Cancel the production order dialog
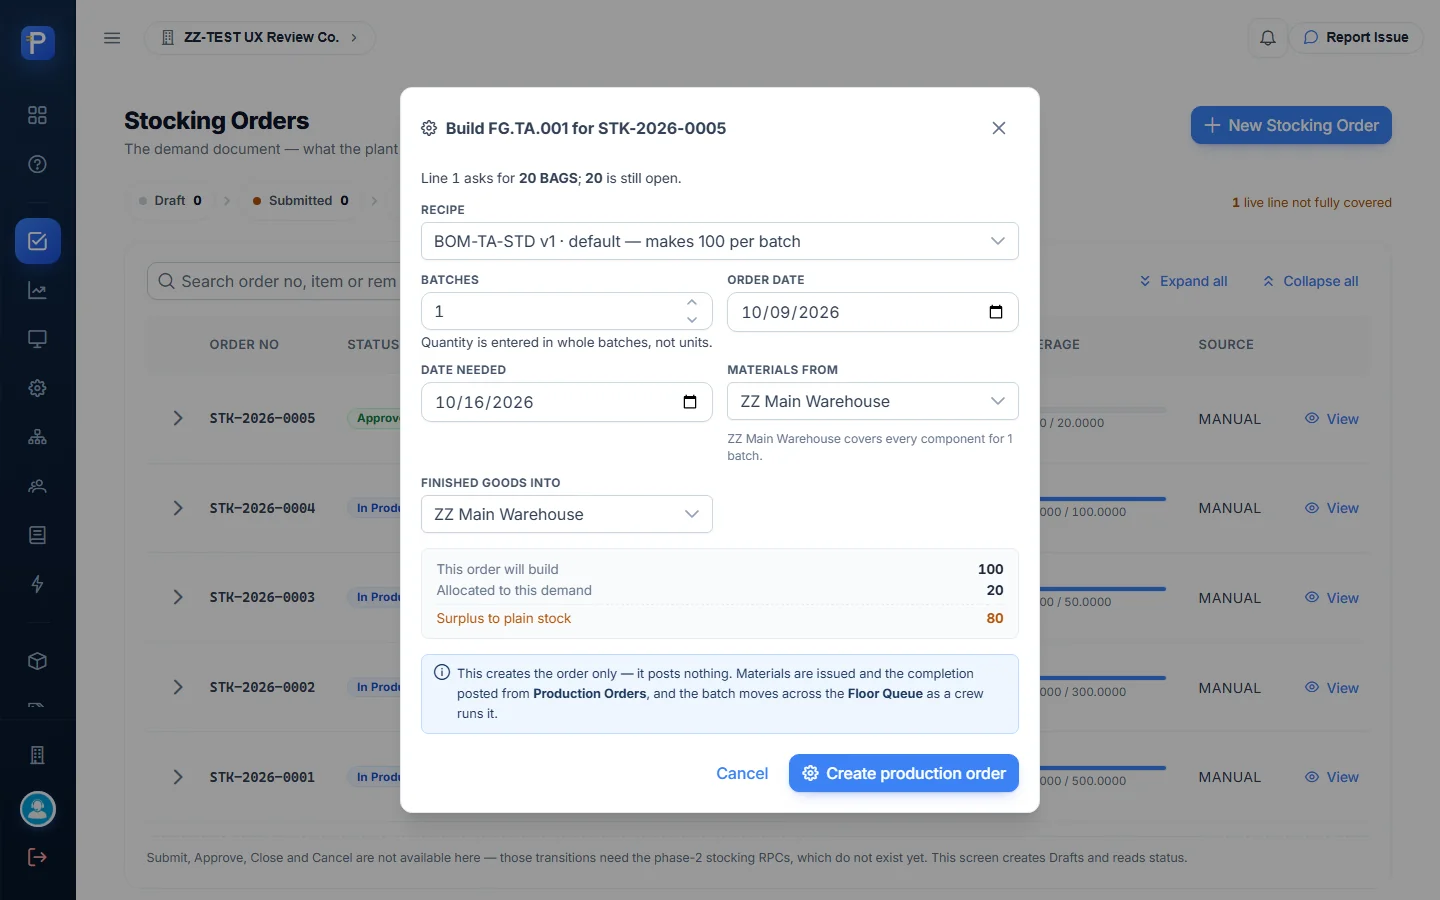 pos(742,773)
